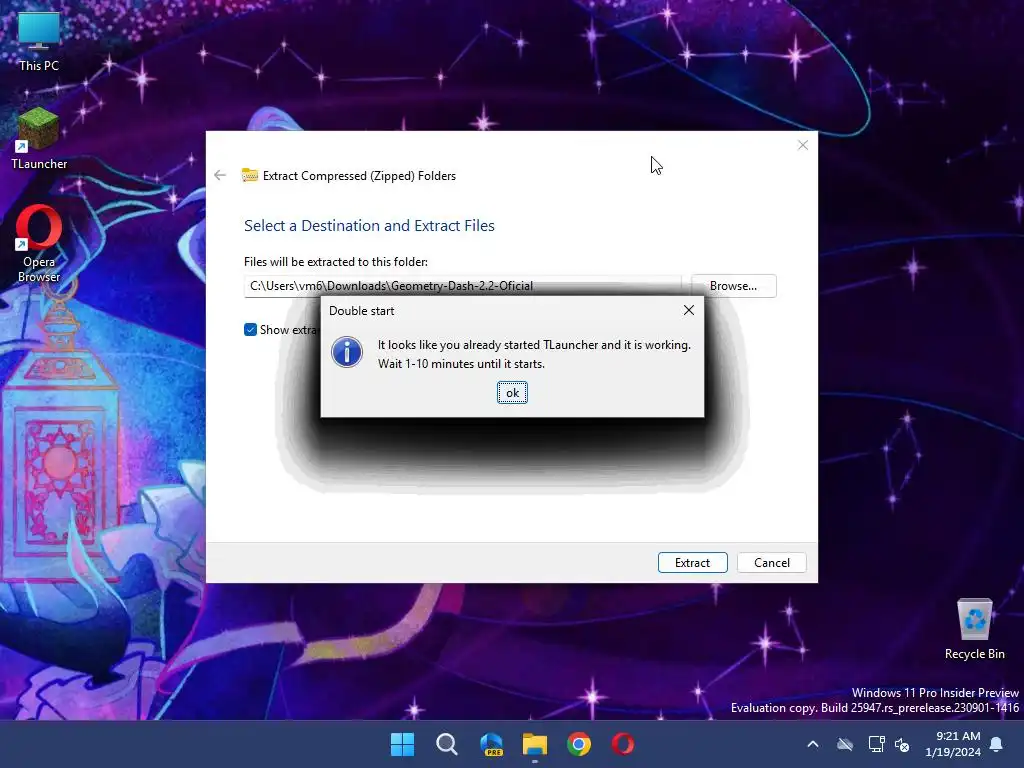
Task: Click the muted volume tray icon
Action: pyautogui.click(x=902, y=744)
